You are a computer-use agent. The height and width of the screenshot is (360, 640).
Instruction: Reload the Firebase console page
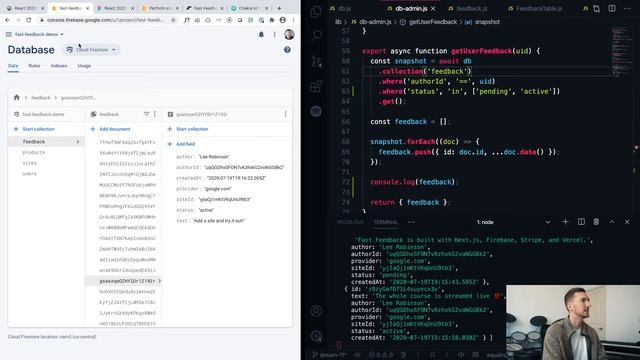coord(29,20)
